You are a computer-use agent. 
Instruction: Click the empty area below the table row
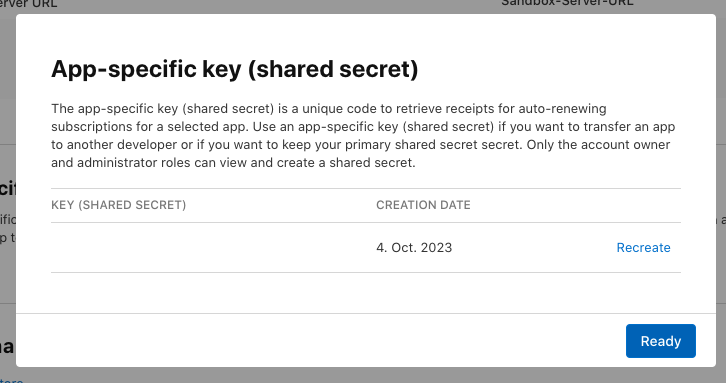tap(366, 293)
